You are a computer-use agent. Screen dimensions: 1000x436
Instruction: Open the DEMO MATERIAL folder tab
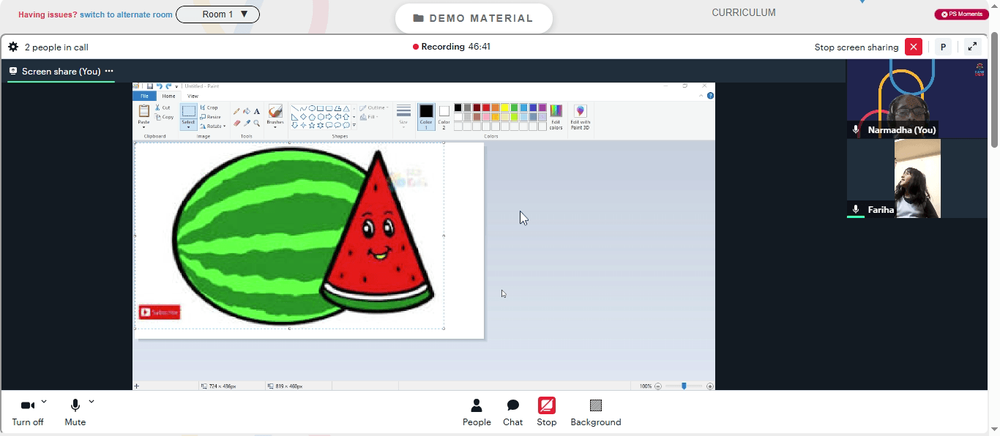473,18
